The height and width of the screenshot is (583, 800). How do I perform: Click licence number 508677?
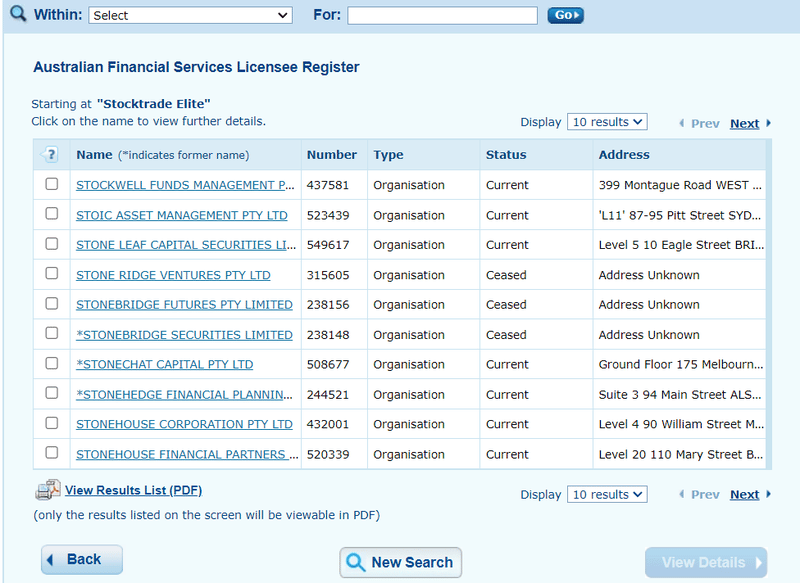[328, 364]
